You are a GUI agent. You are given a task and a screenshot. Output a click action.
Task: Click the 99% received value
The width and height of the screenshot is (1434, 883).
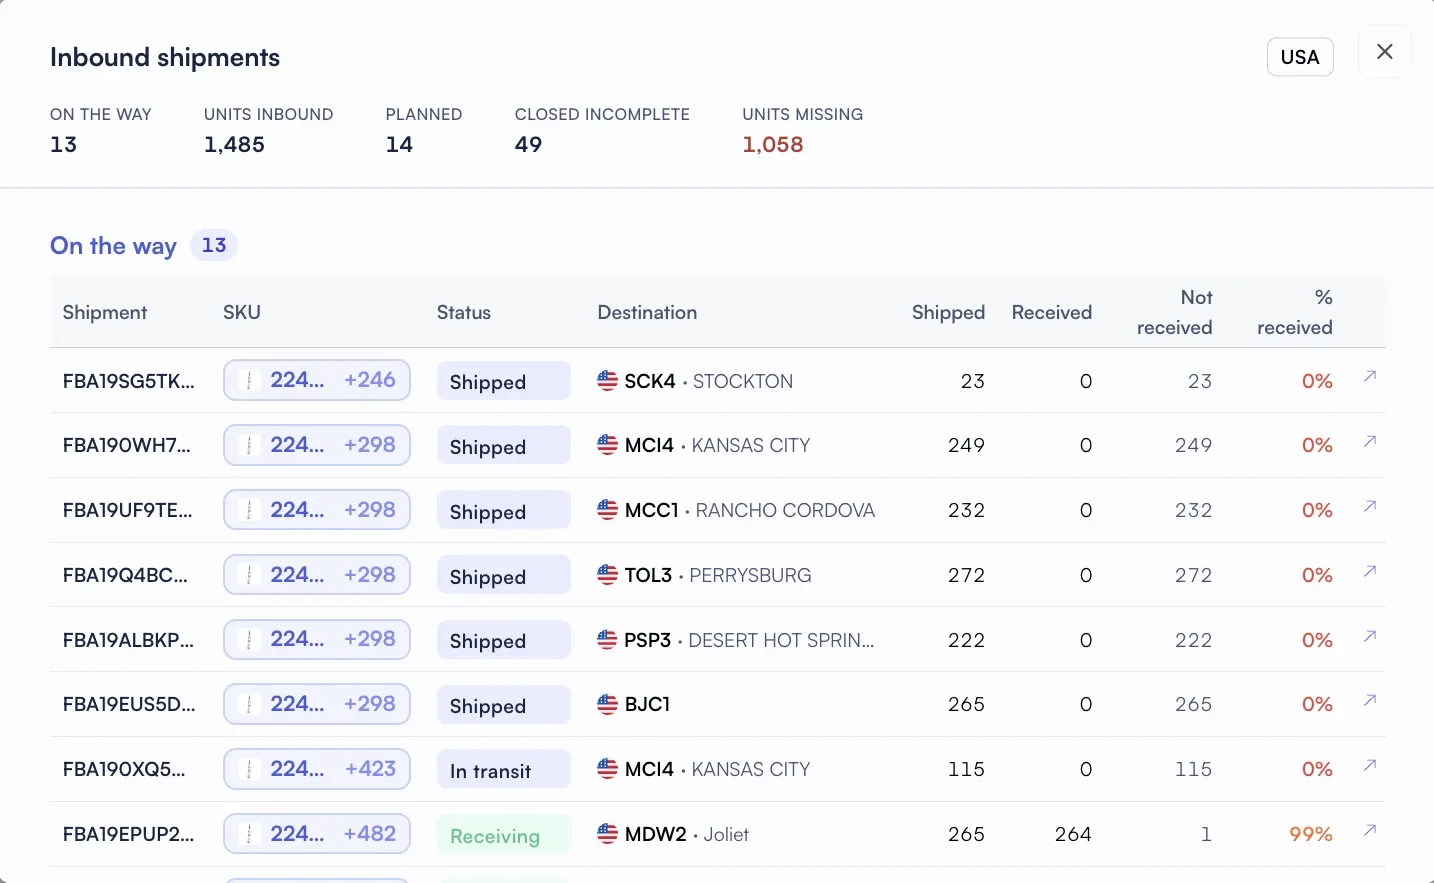1311,834
